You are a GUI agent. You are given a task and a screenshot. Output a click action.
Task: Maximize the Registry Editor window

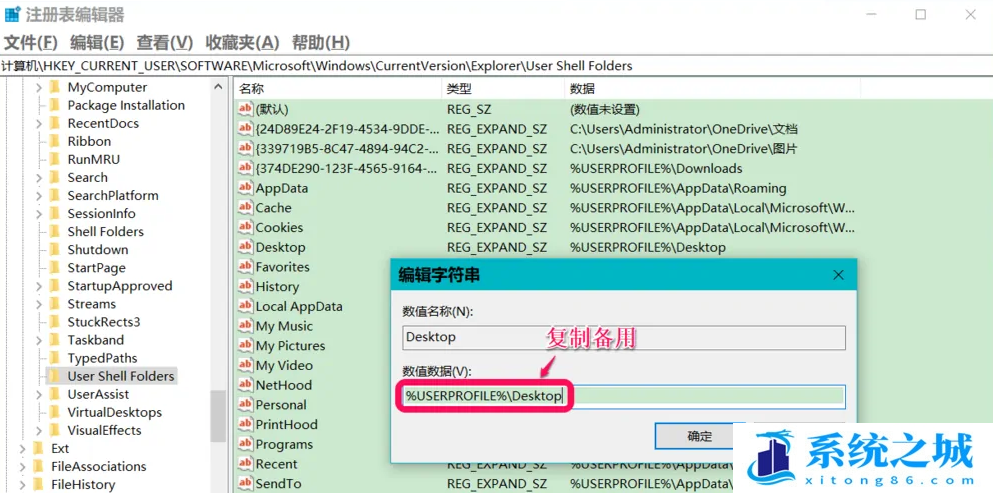921,15
